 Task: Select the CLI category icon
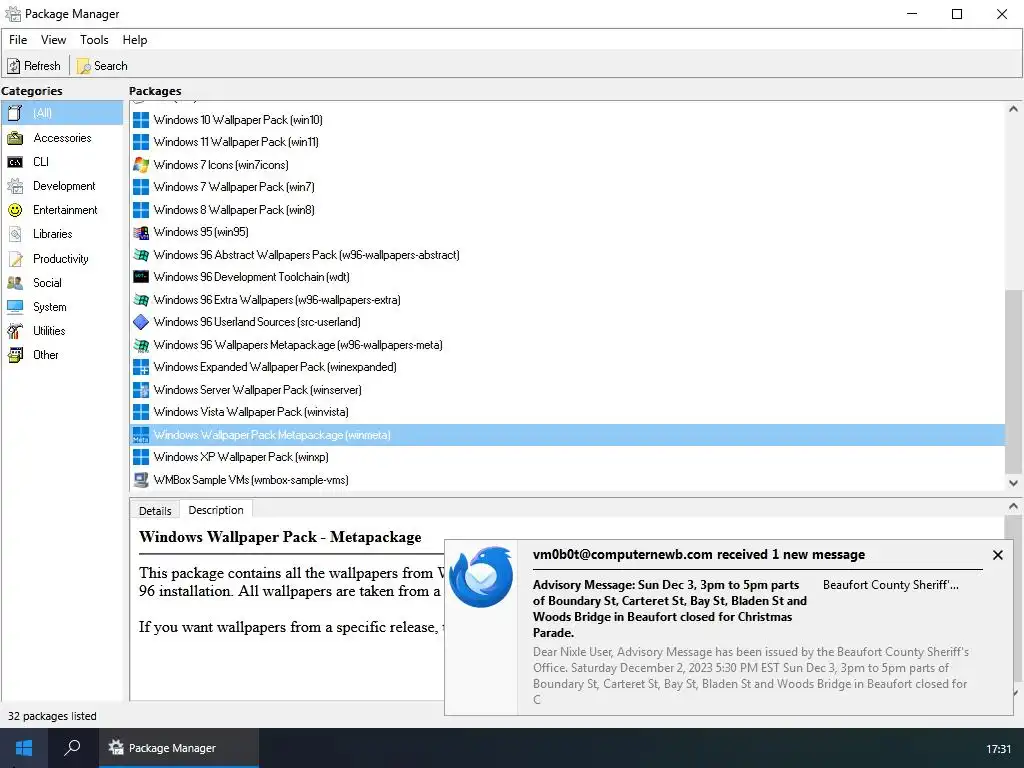pyautogui.click(x=15, y=162)
